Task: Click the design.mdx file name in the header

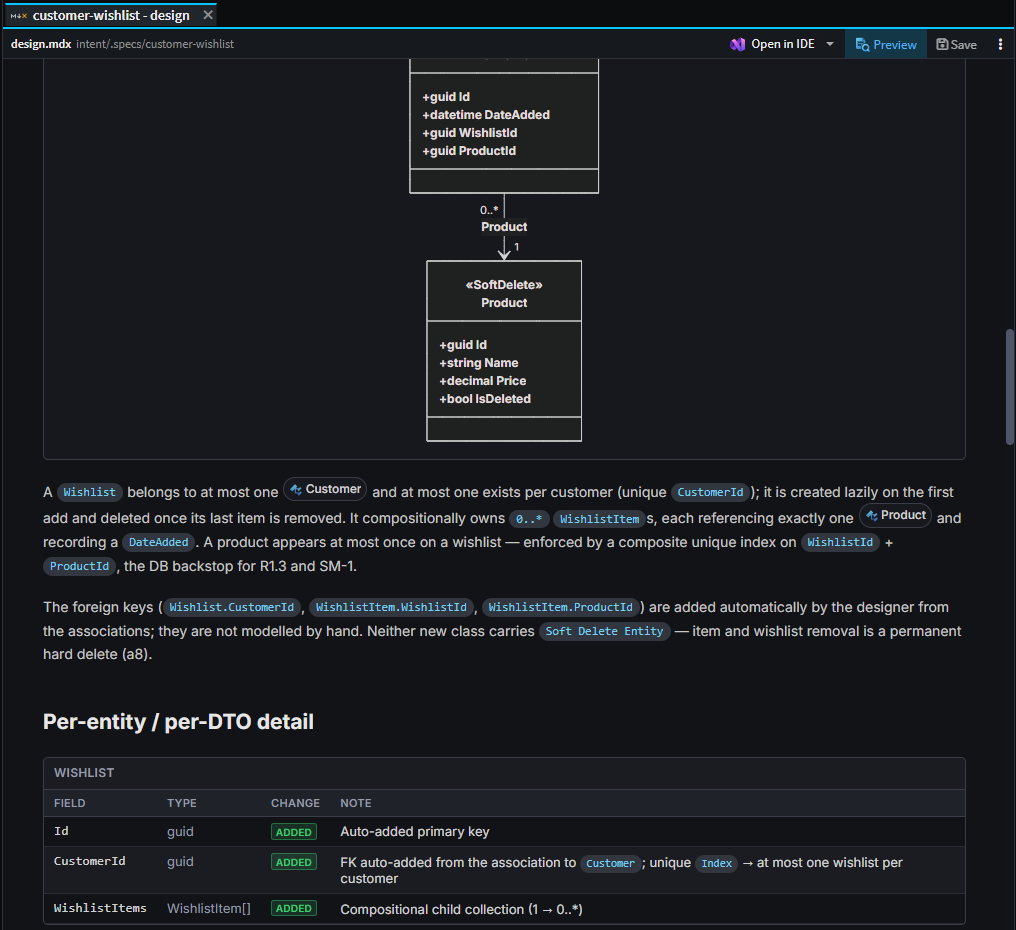Action: click(x=41, y=44)
